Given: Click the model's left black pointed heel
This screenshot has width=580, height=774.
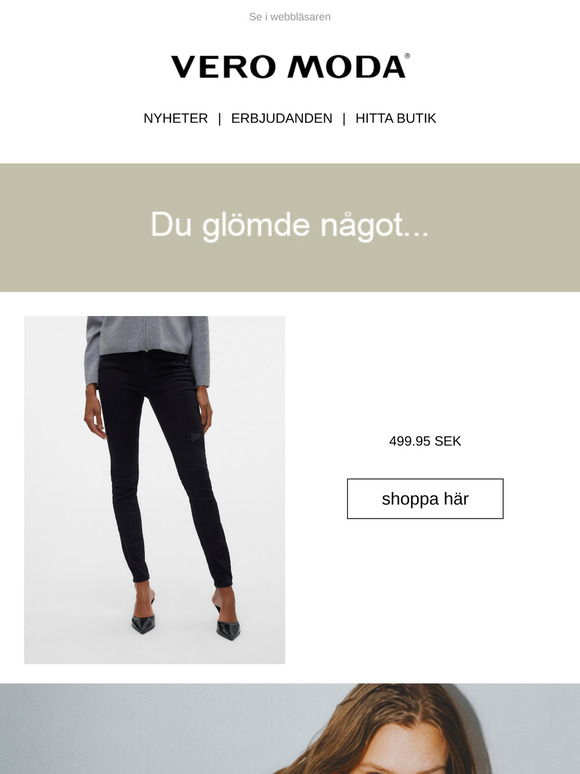Looking at the screenshot, I should [143, 622].
